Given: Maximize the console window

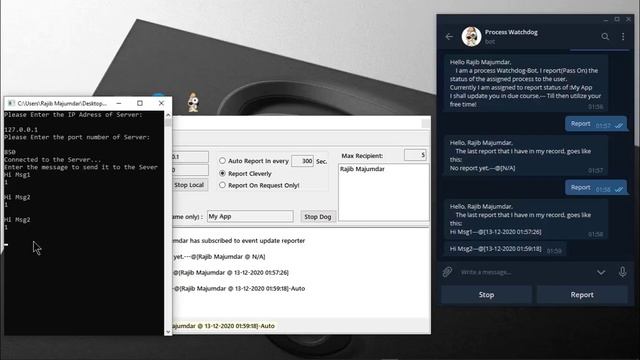Looking at the screenshot, I should pos(140,103).
